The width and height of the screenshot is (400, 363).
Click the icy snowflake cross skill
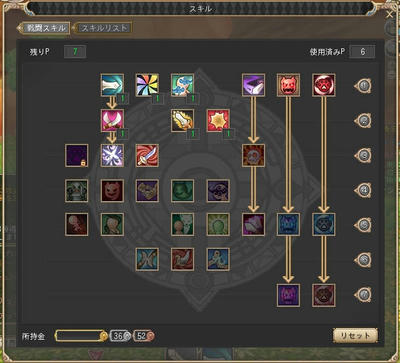[x=112, y=155]
